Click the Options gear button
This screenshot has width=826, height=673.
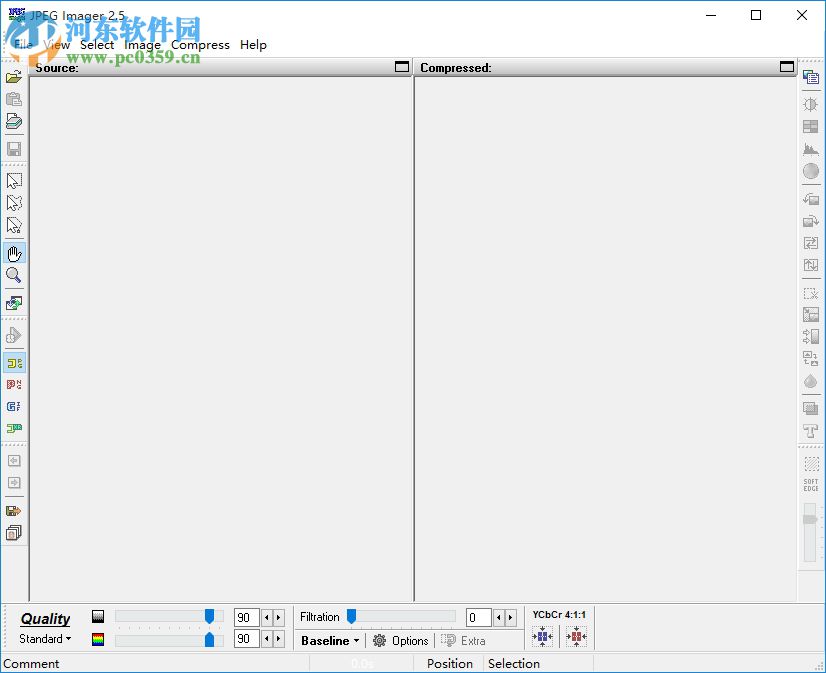pyautogui.click(x=401, y=641)
